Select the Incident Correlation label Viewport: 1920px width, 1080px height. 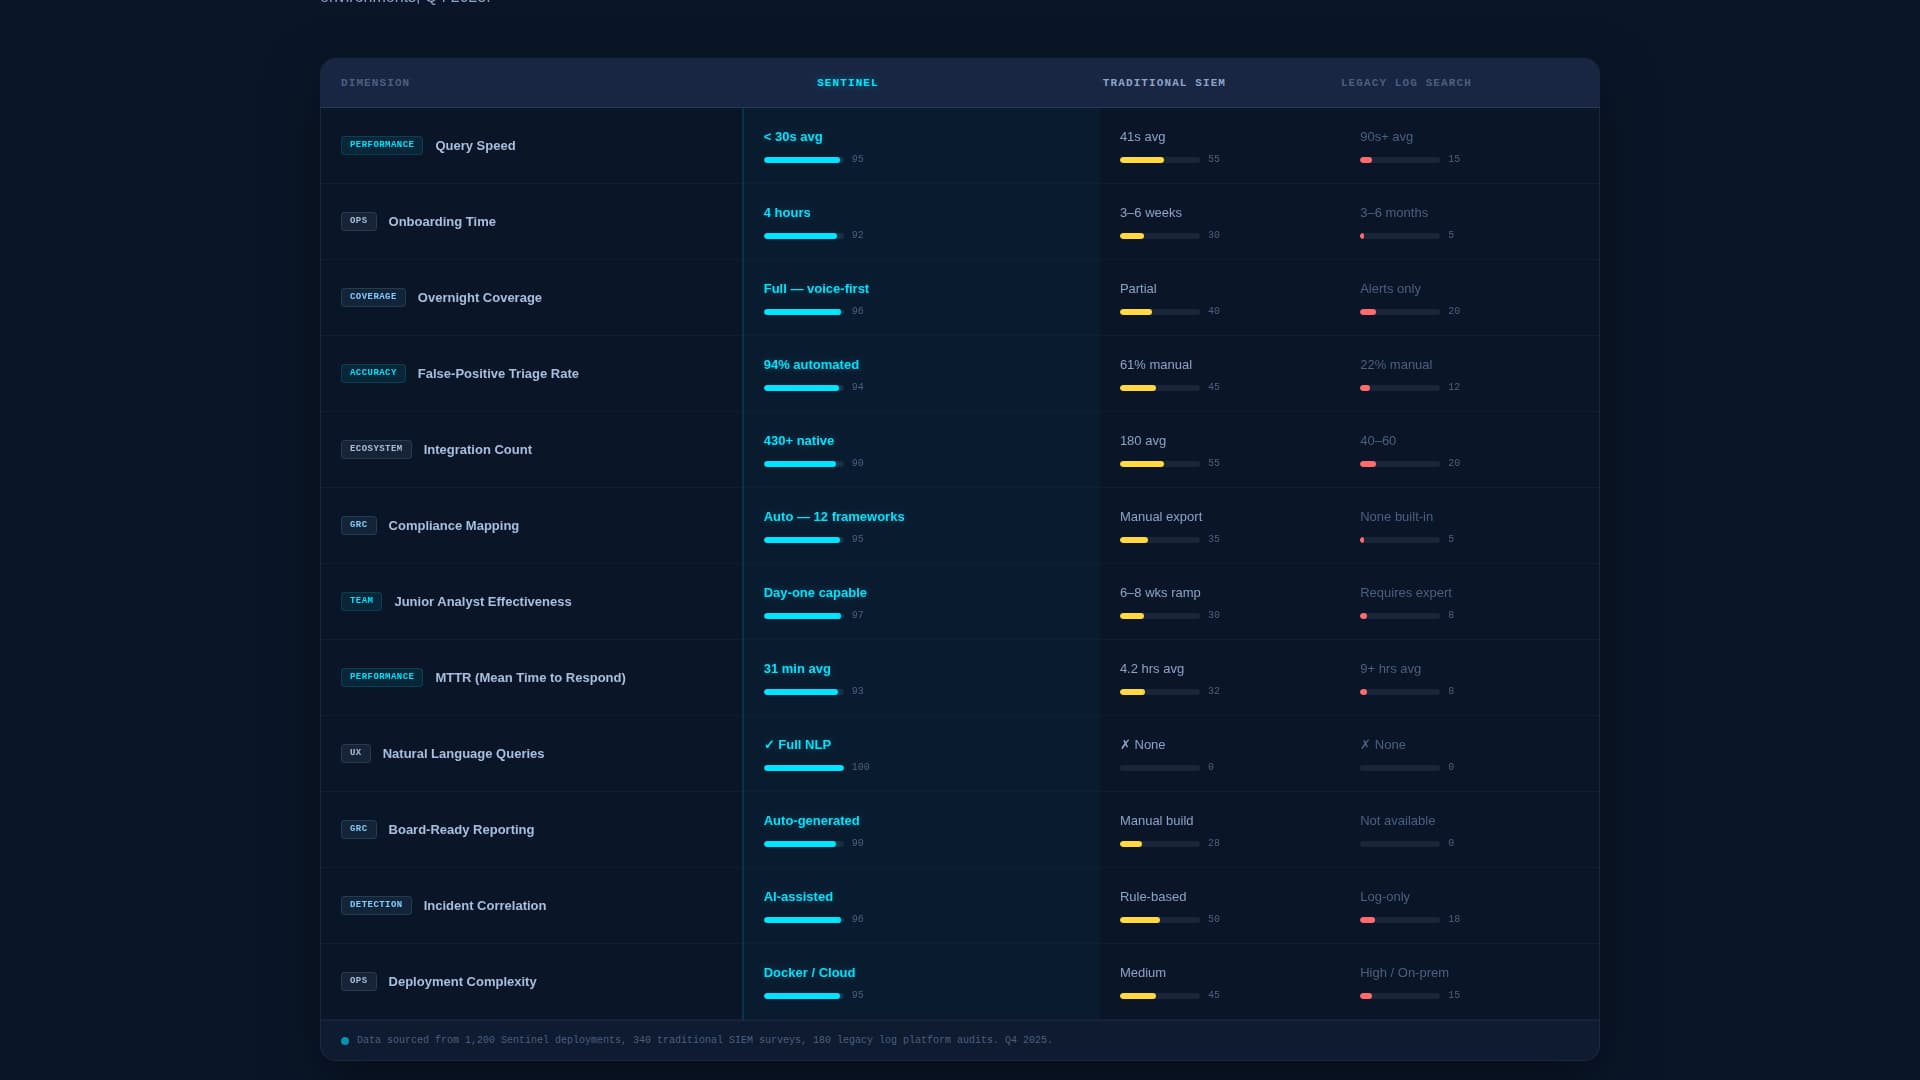pyautogui.click(x=485, y=906)
